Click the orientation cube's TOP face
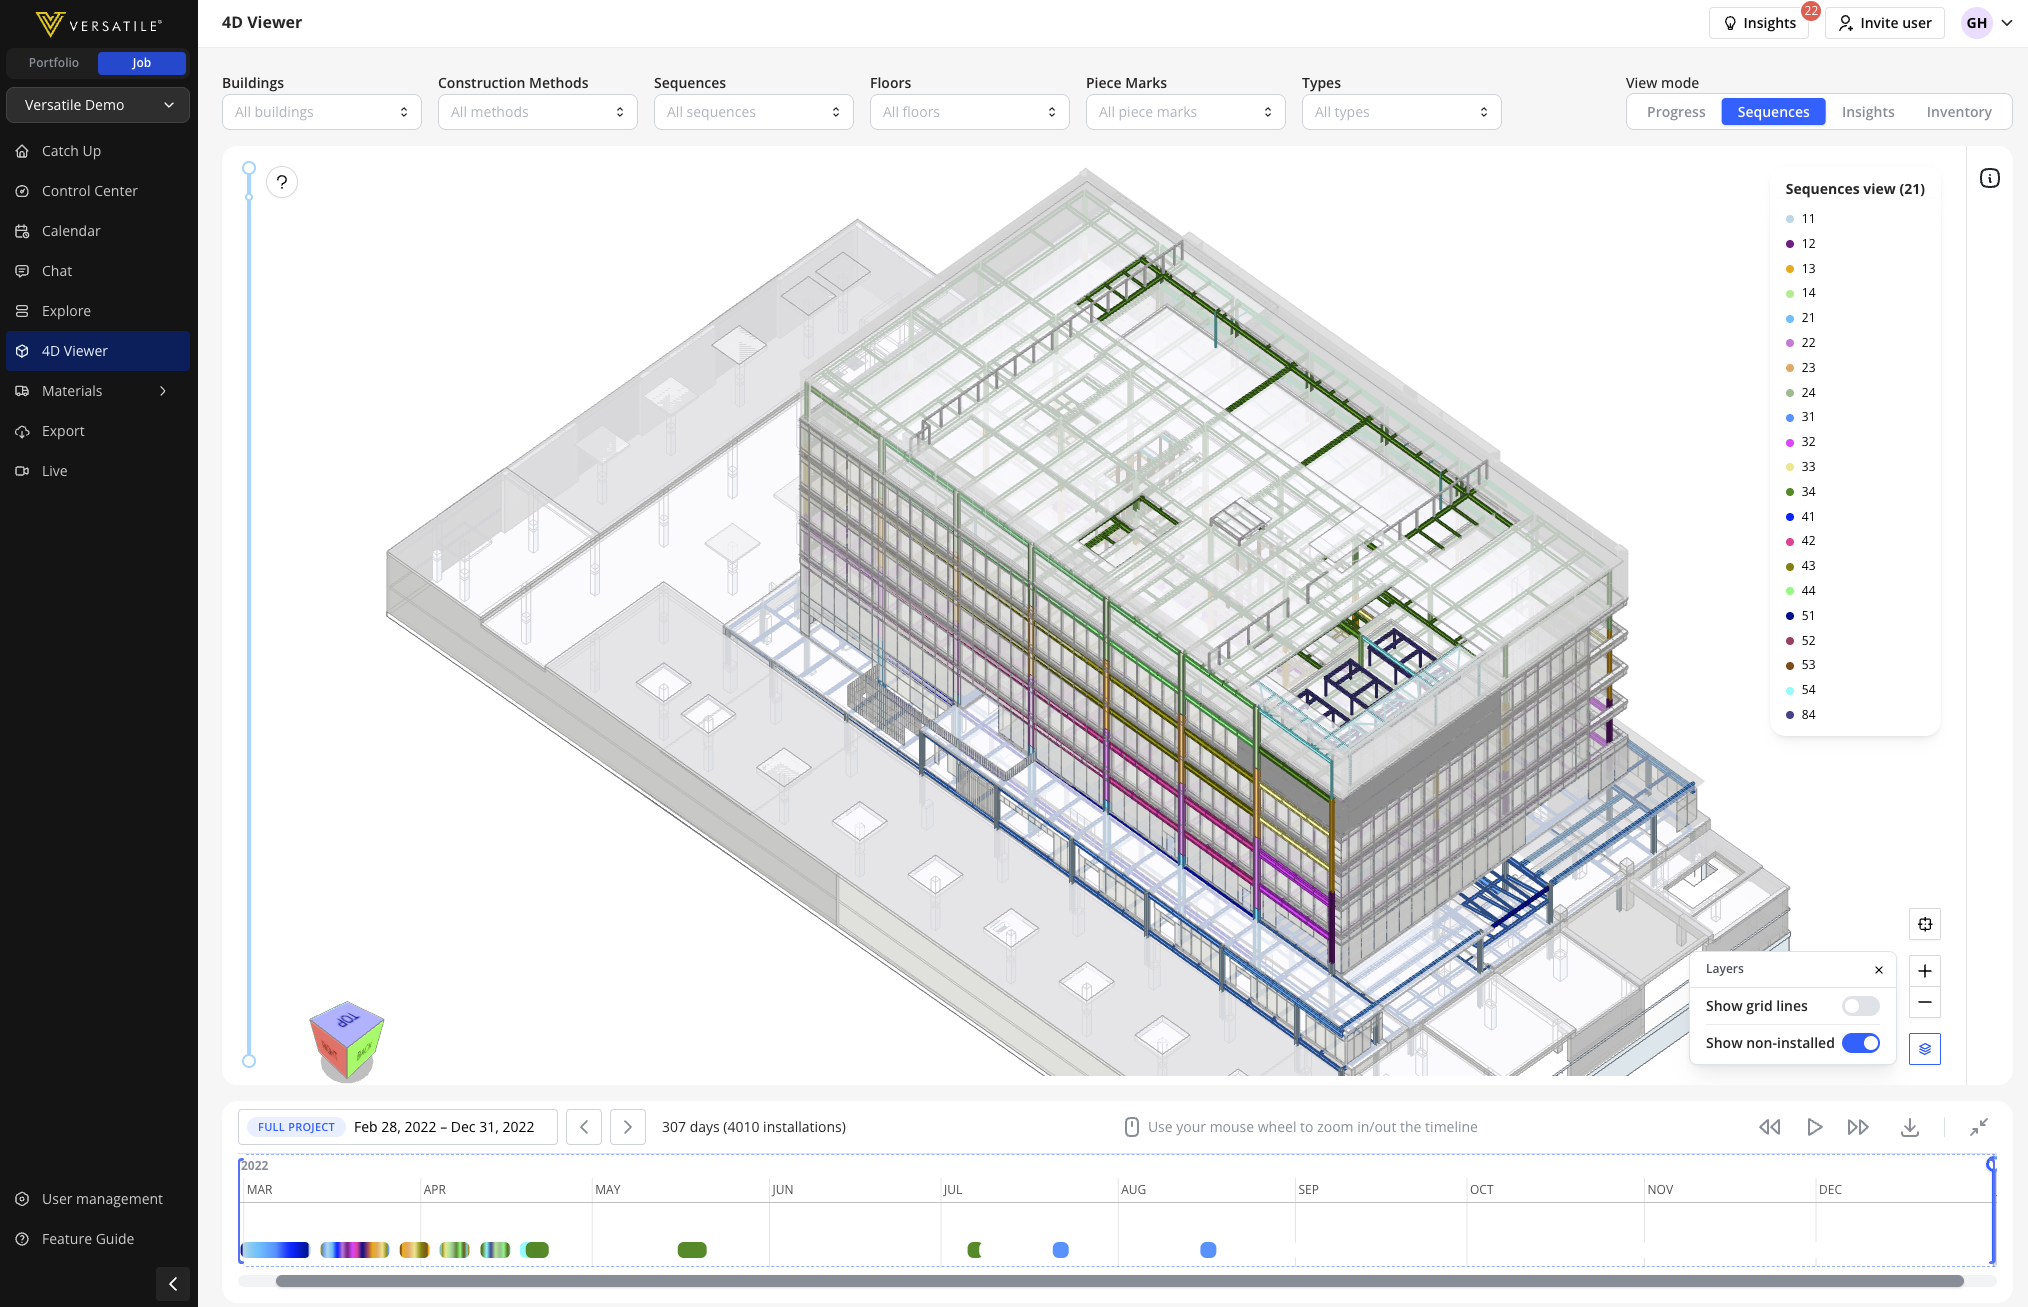This screenshot has height=1307, width=2028. [x=346, y=1019]
